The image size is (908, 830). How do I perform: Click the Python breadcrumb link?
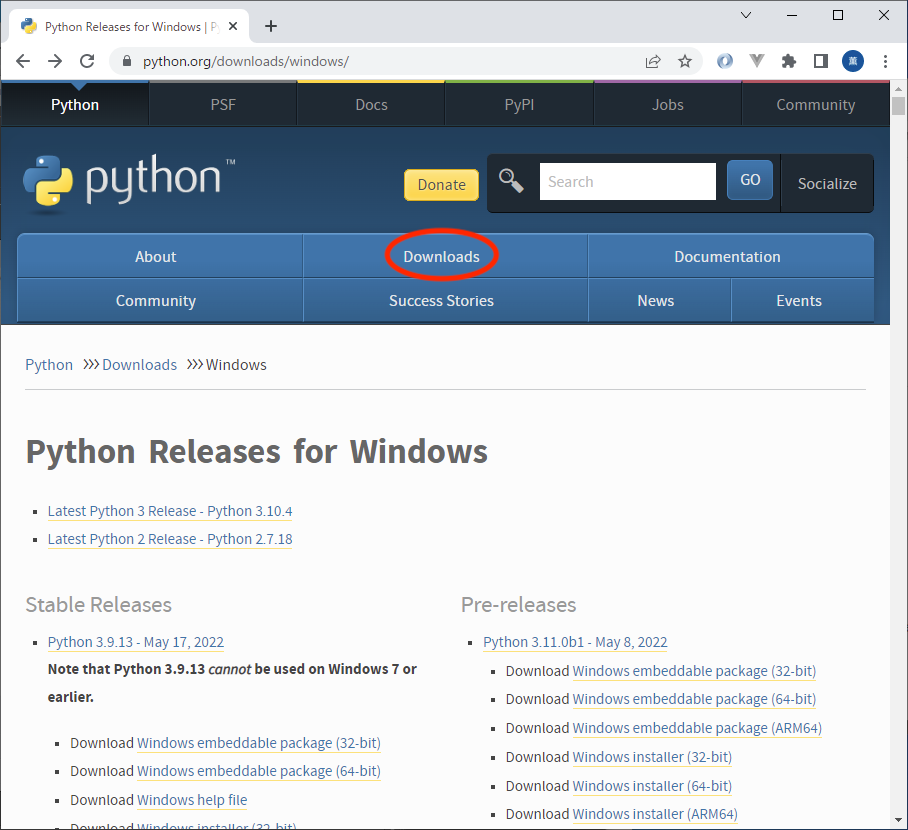pos(49,365)
